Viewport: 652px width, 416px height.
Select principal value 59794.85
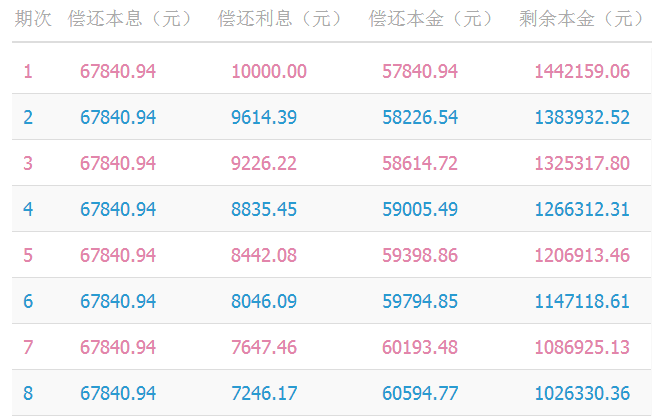(x=420, y=301)
